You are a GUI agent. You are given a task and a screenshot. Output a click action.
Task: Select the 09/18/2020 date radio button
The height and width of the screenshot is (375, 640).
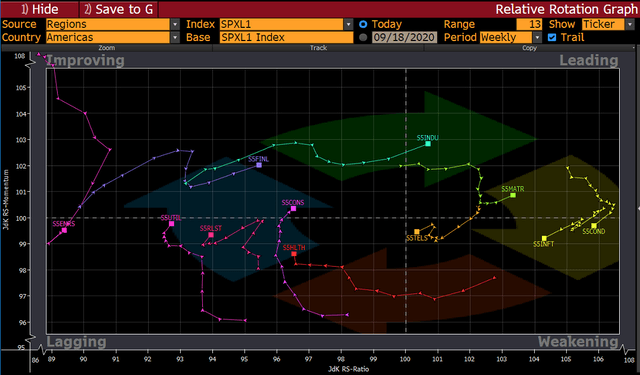pyautogui.click(x=363, y=38)
